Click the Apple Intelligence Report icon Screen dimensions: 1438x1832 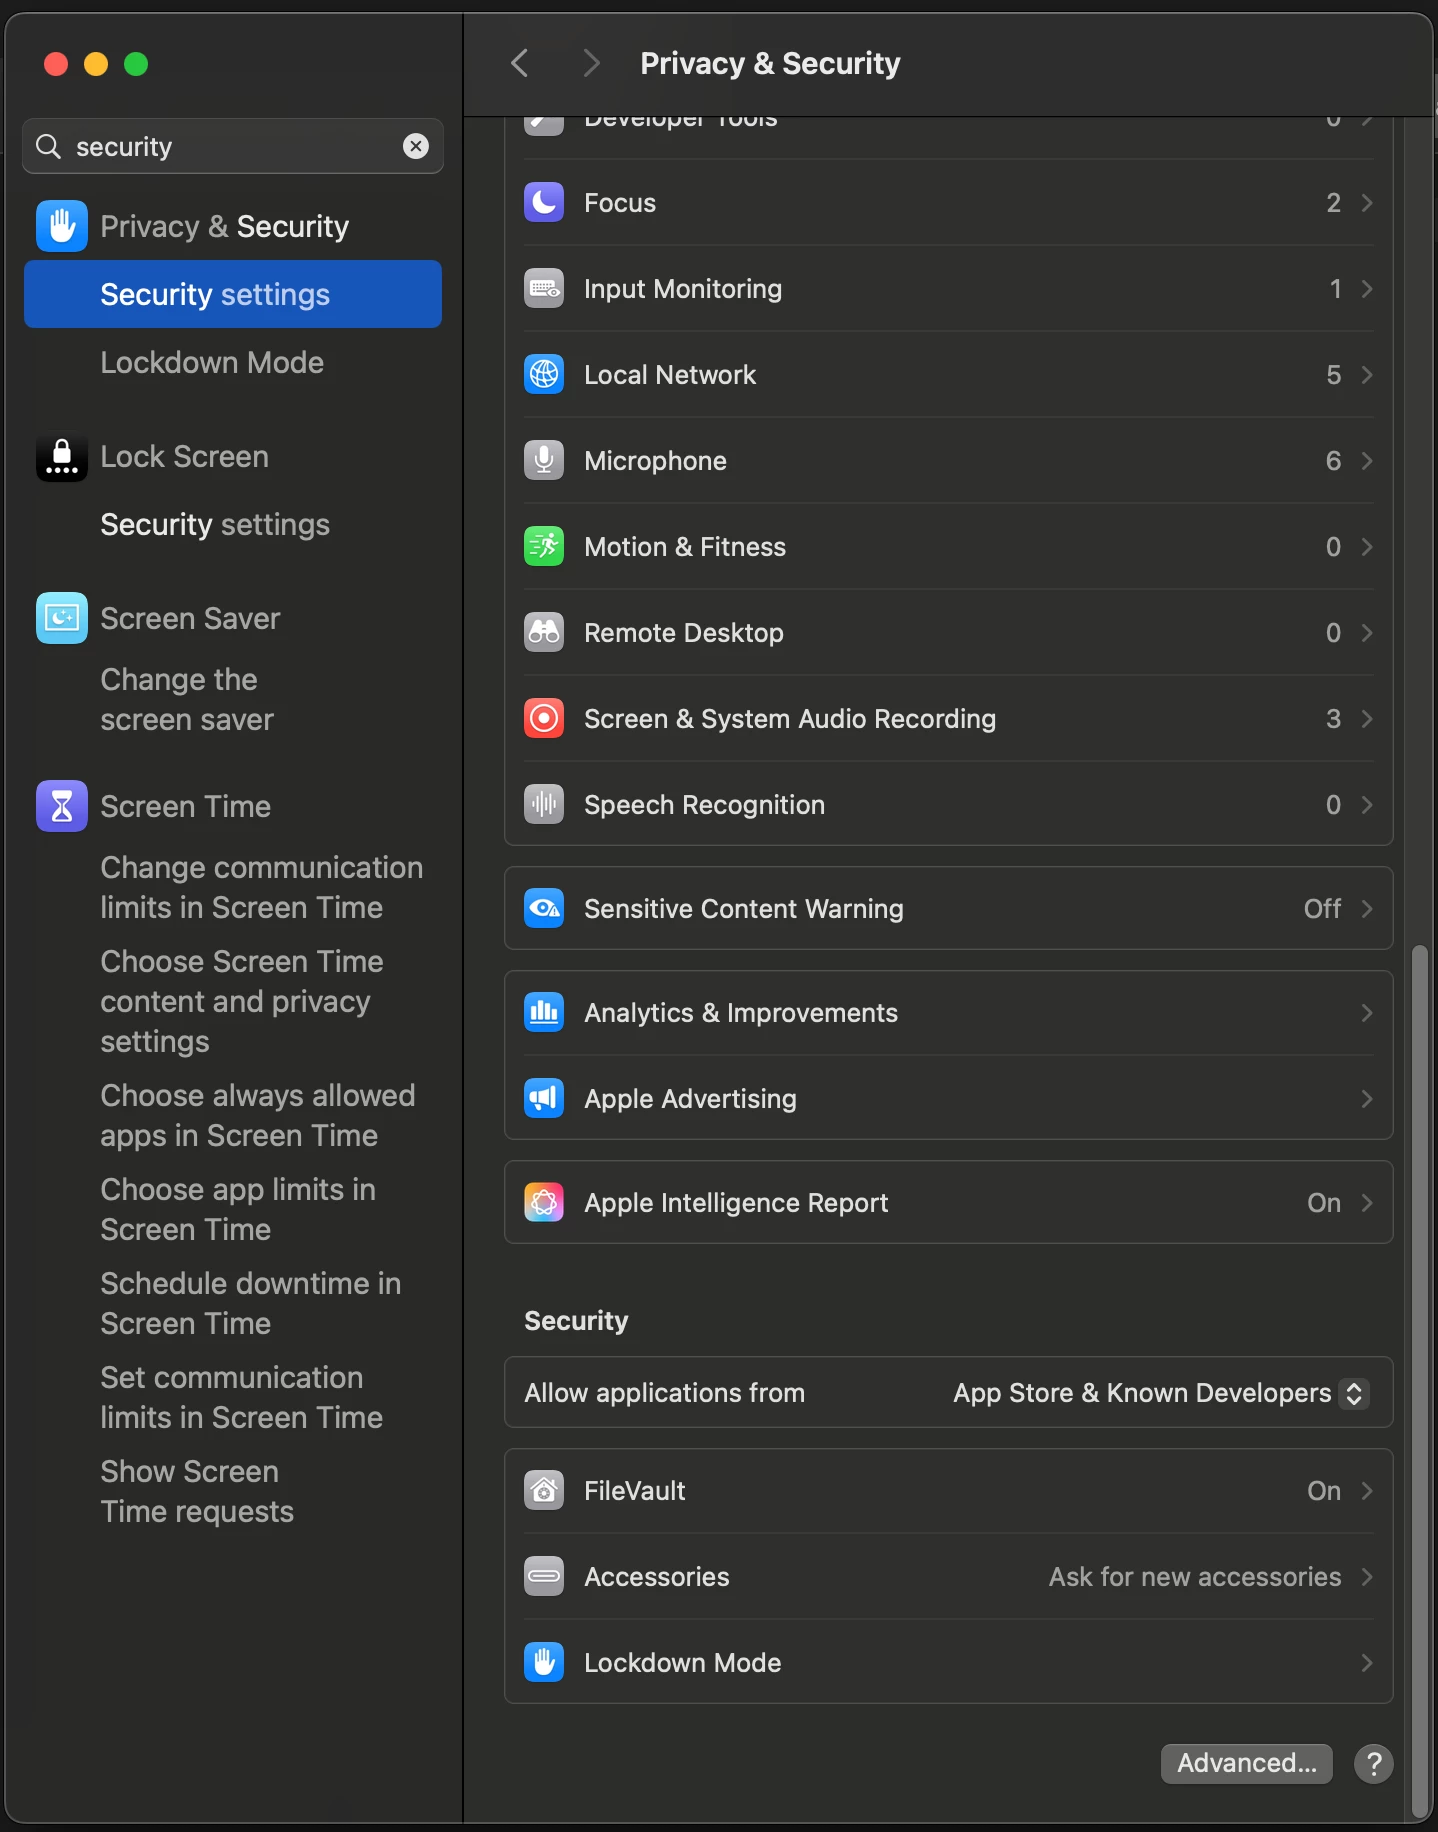click(x=544, y=1203)
